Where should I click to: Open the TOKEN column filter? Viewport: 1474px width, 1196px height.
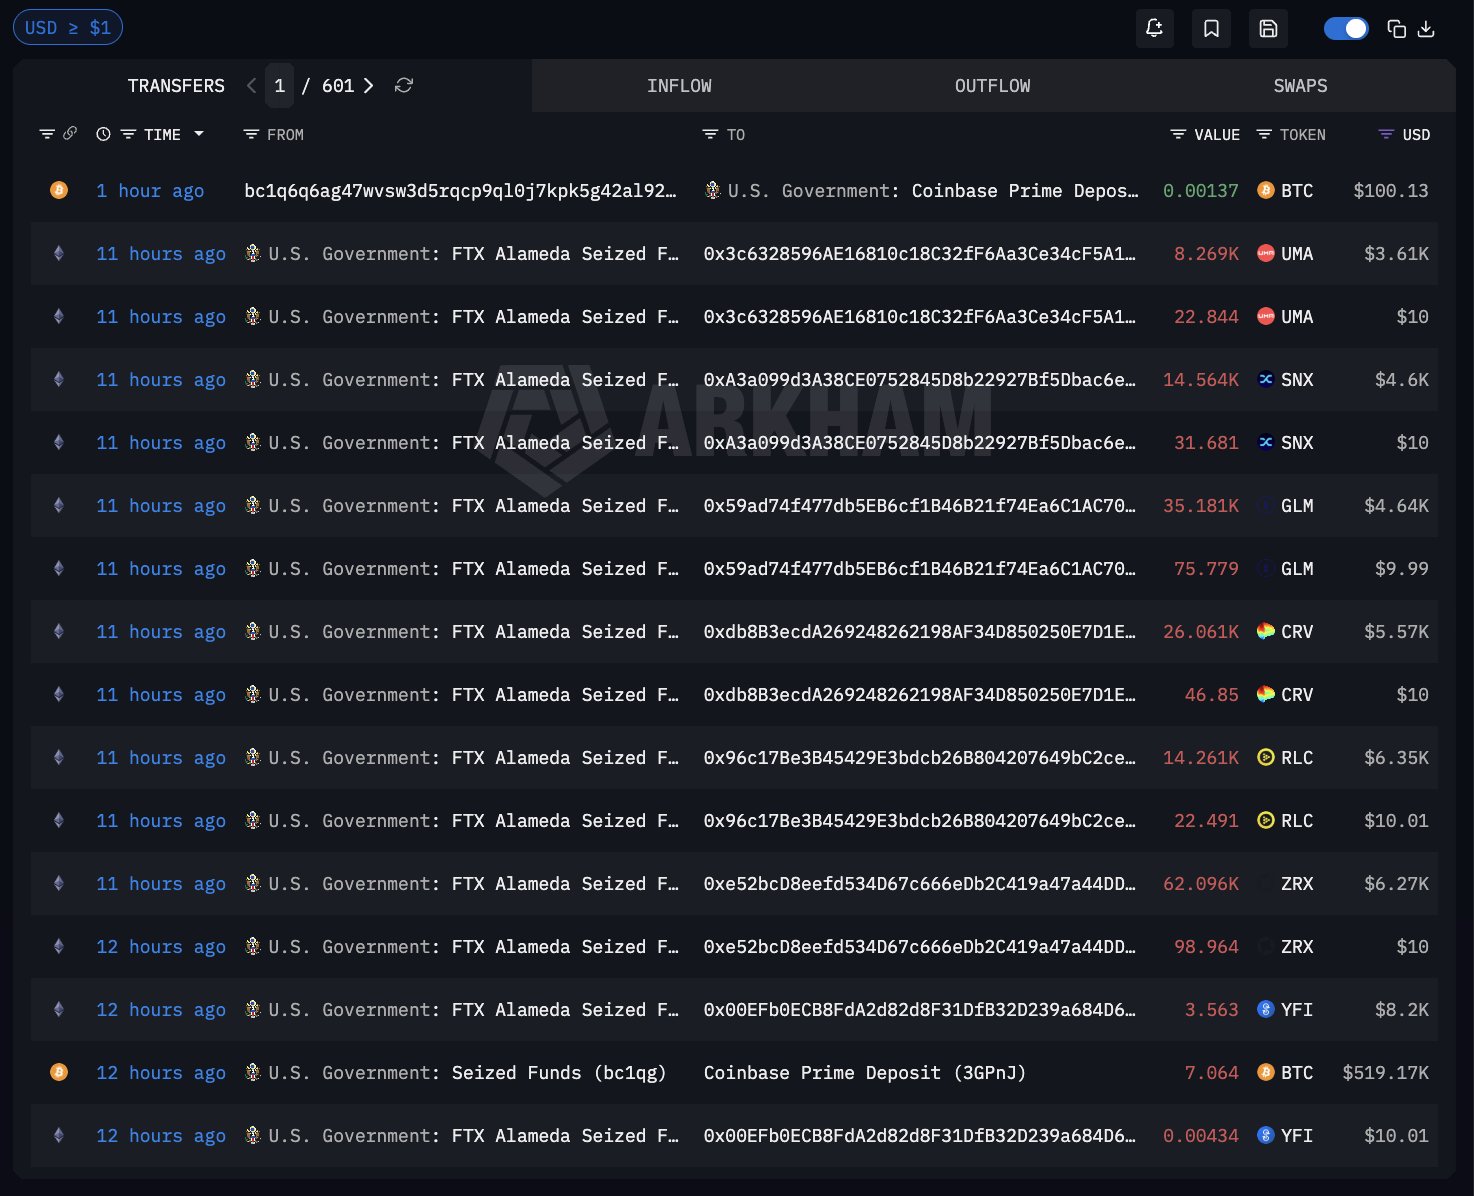click(x=1264, y=134)
